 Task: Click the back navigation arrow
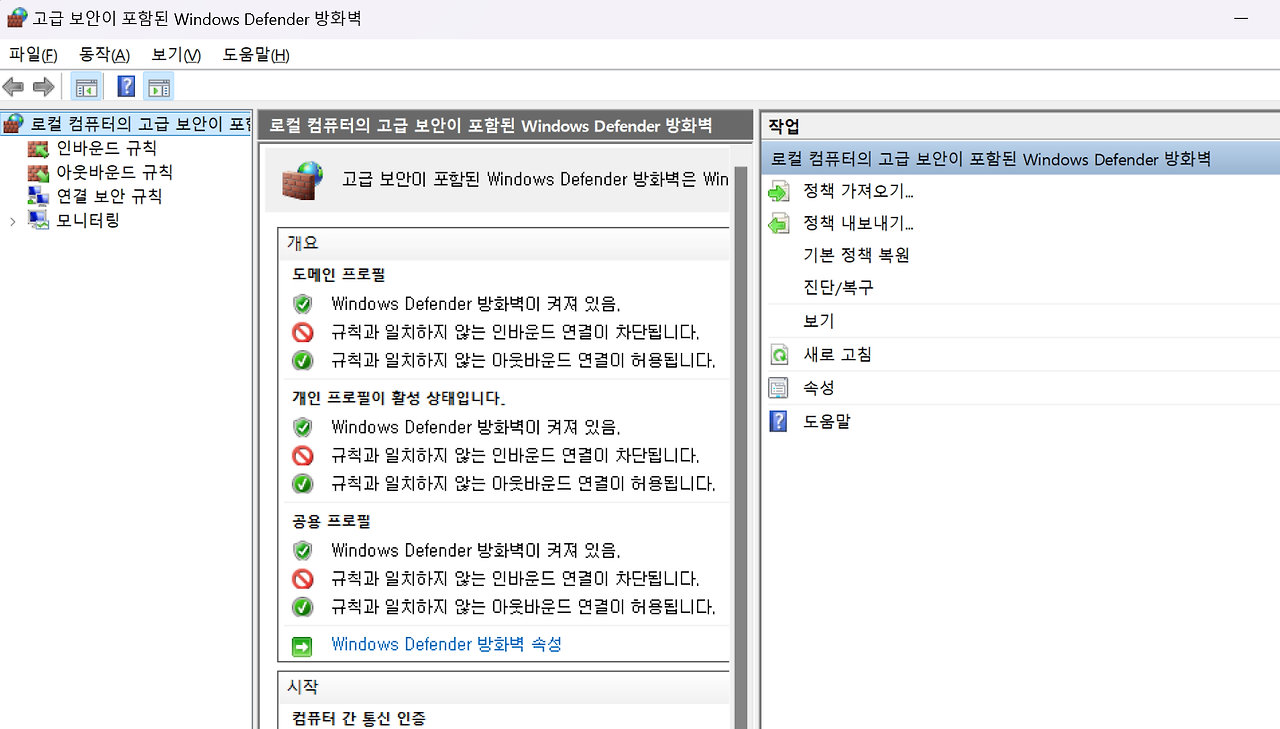tap(13, 86)
